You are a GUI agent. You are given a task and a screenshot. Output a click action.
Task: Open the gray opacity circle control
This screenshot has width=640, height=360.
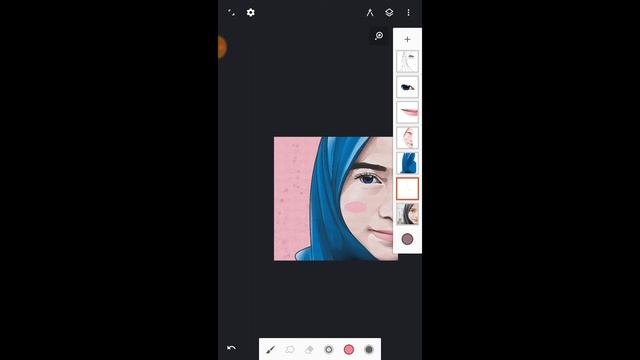(369, 349)
